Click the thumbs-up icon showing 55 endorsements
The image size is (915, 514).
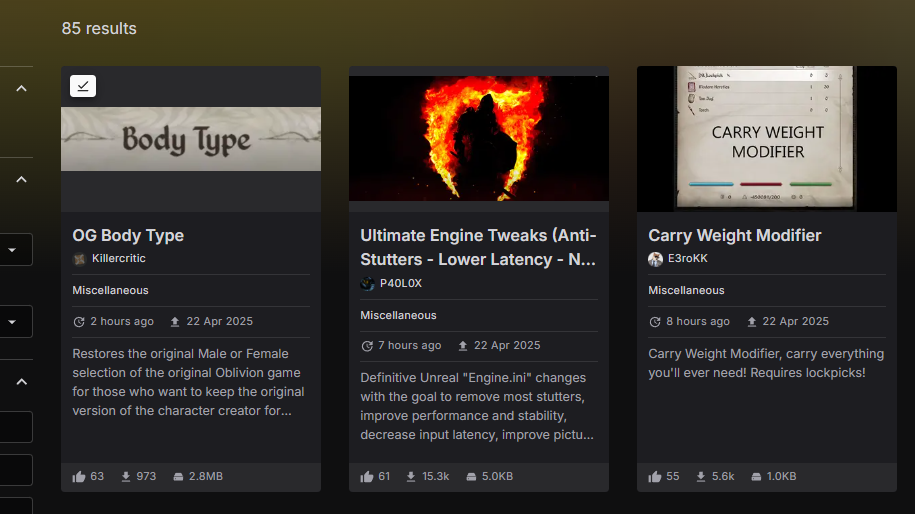tap(655, 477)
